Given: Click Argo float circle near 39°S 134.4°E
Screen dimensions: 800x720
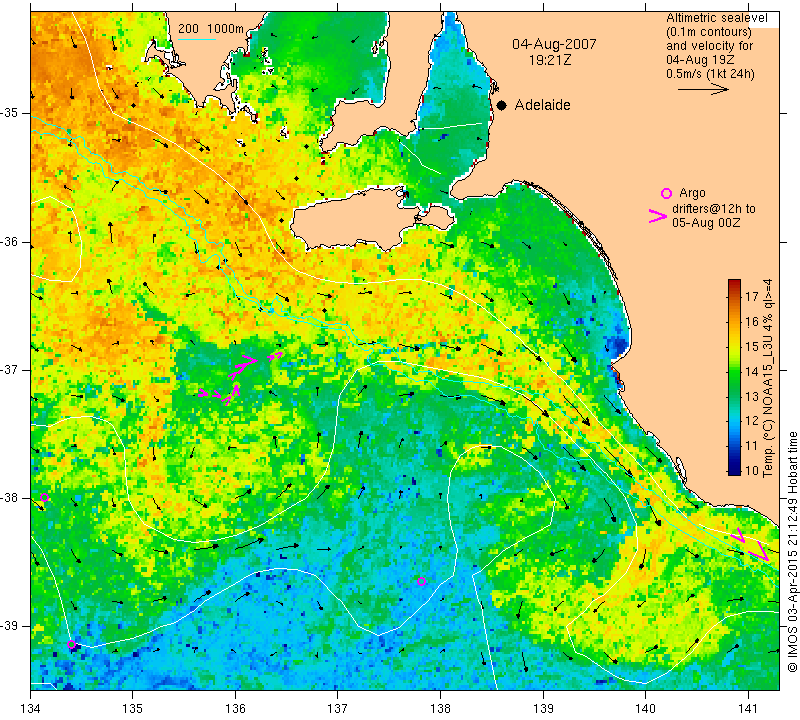Looking at the screenshot, I should click(71, 644).
